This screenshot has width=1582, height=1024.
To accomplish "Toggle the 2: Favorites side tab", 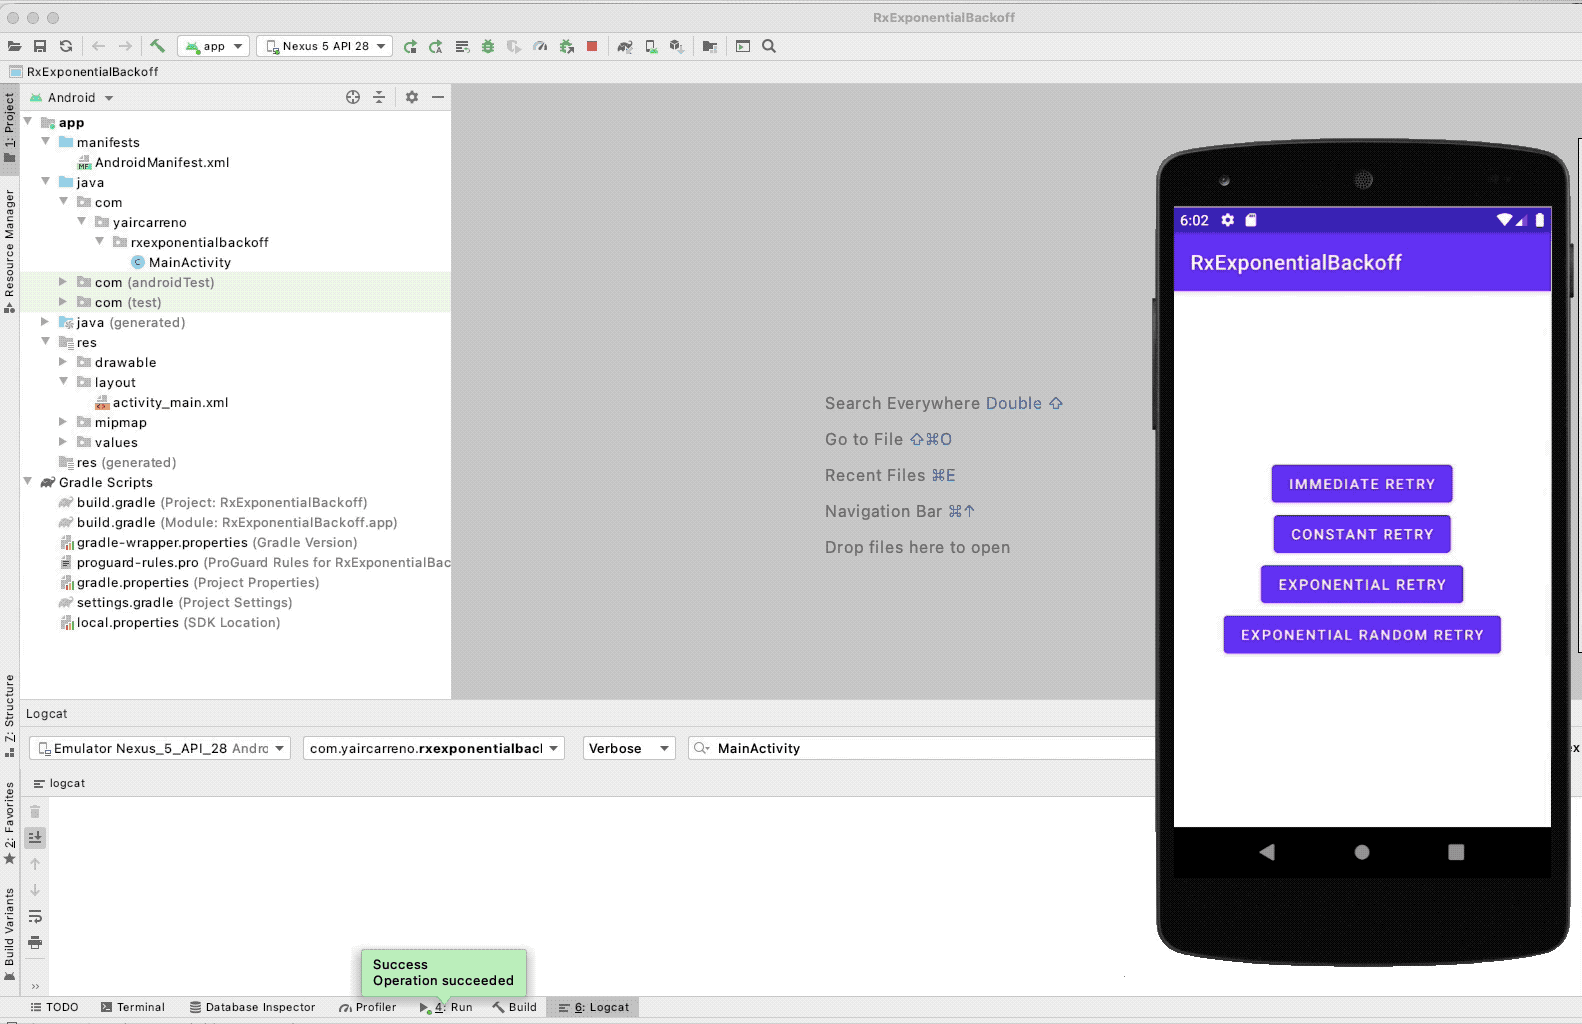I will click(10, 822).
